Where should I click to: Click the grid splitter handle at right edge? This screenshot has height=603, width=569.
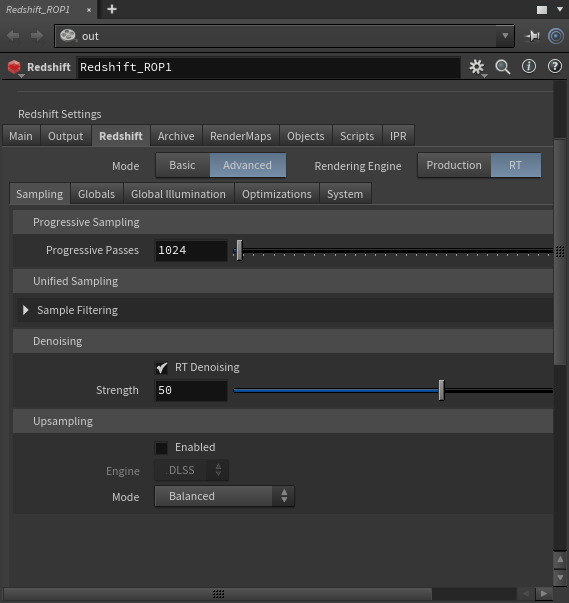click(560, 251)
